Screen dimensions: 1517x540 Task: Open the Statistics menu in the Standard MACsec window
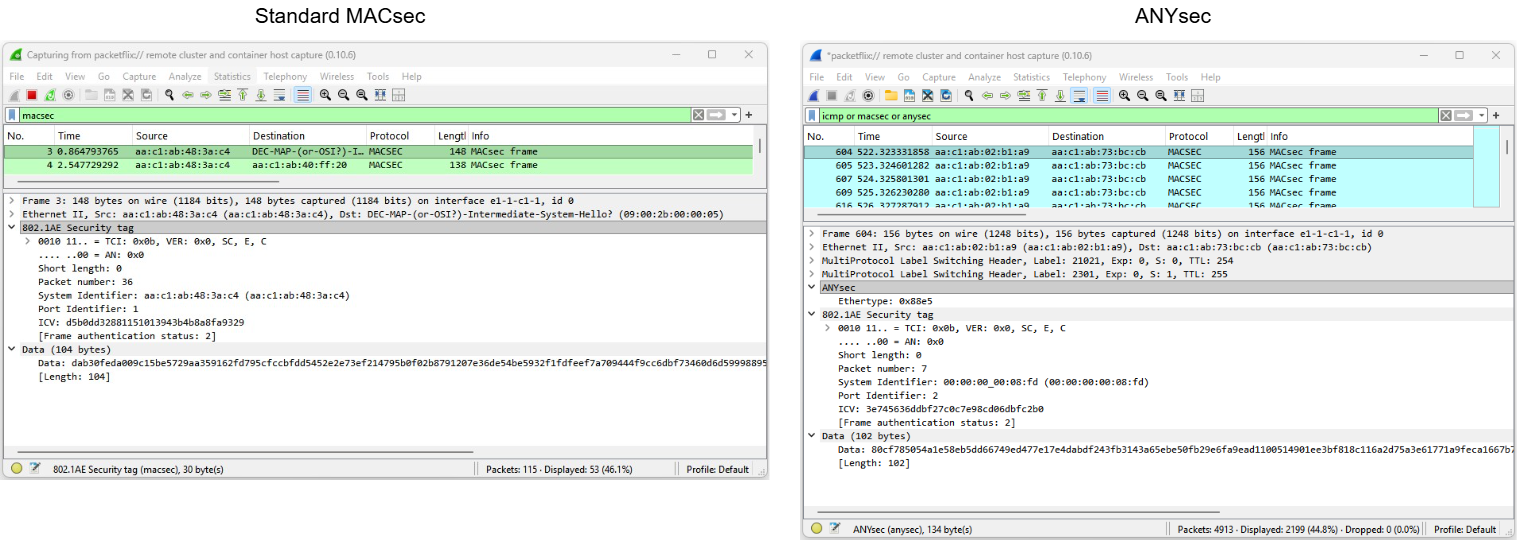point(232,76)
